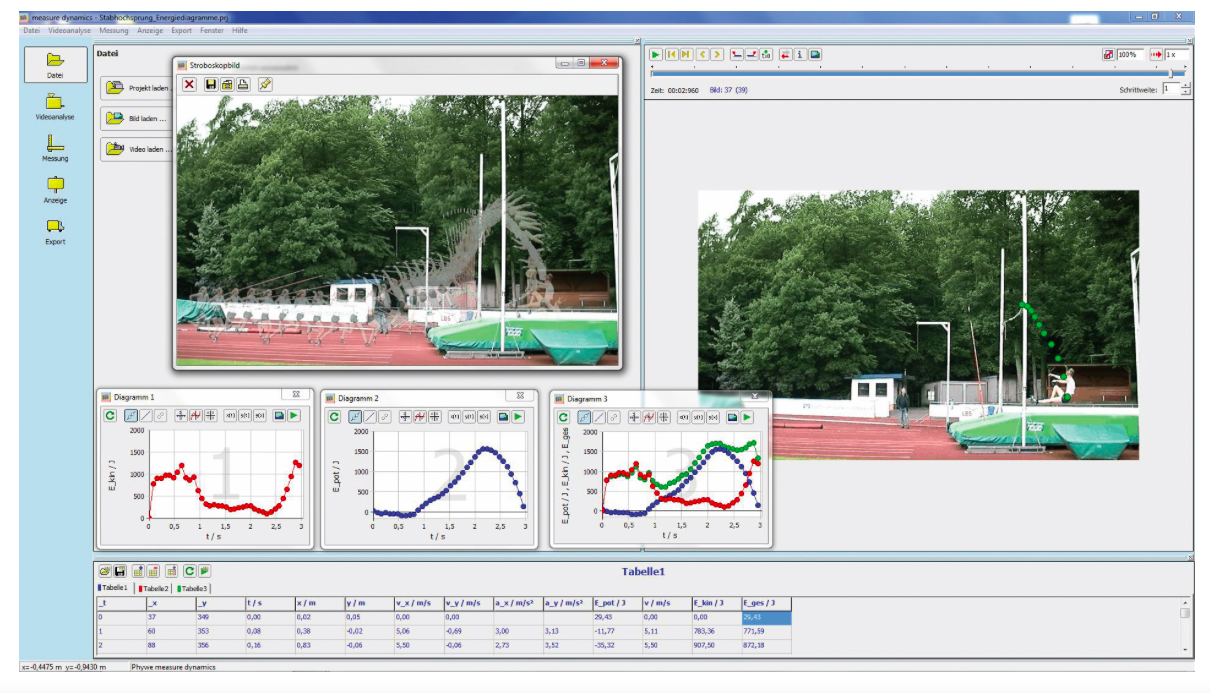1210x693 pixels.
Task: Click the playback speed 1 x field
Action: (1176, 55)
